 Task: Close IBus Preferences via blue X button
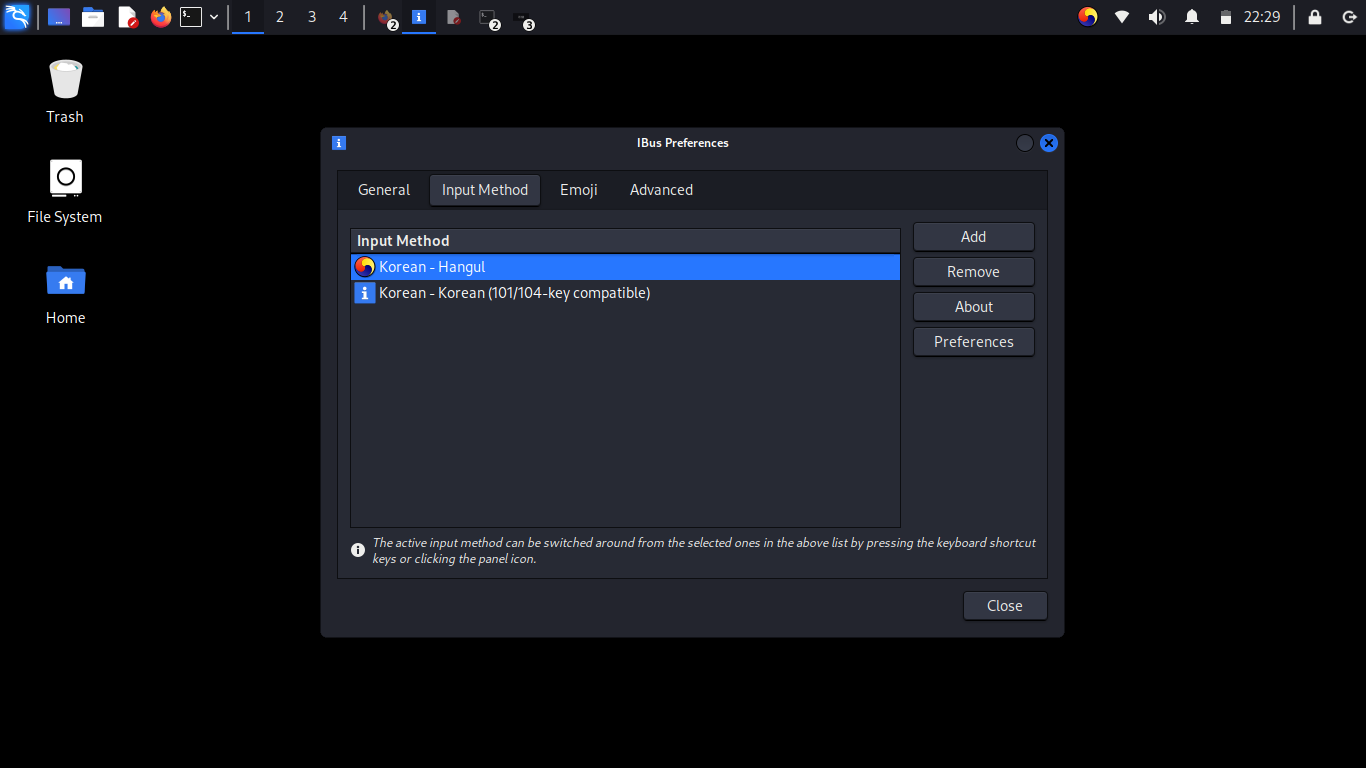[1049, 143]
